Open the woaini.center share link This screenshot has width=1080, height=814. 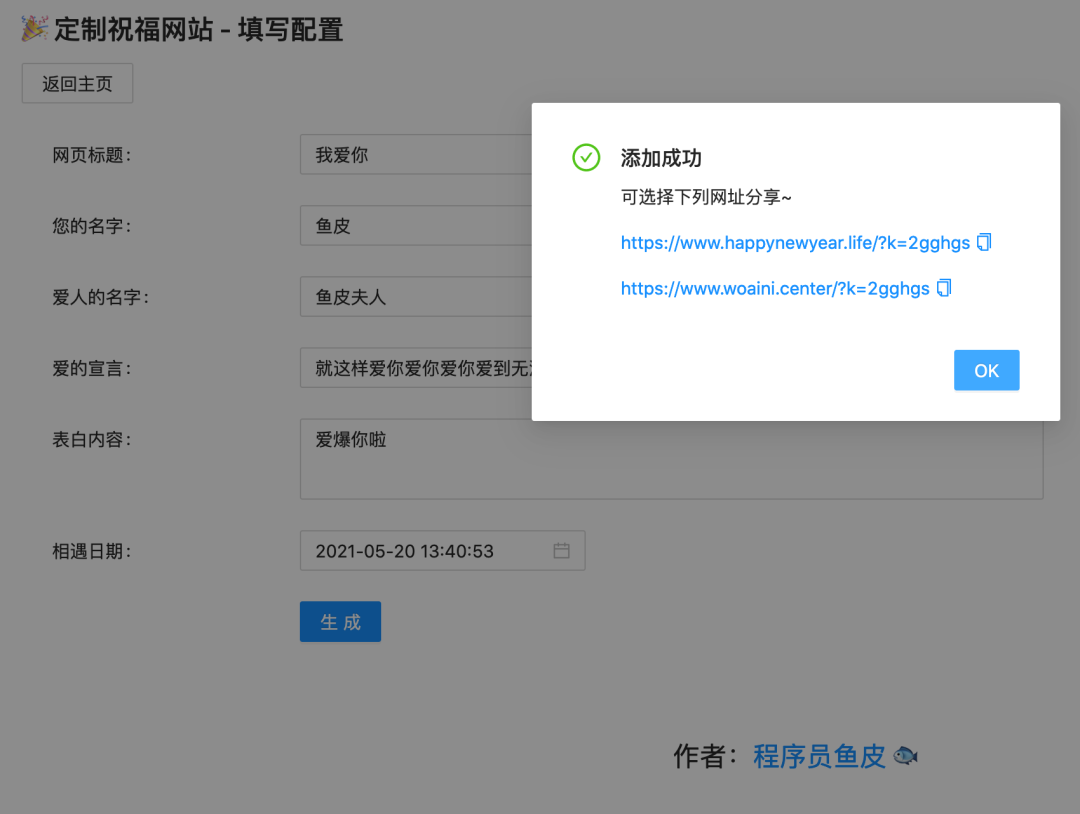775,289
